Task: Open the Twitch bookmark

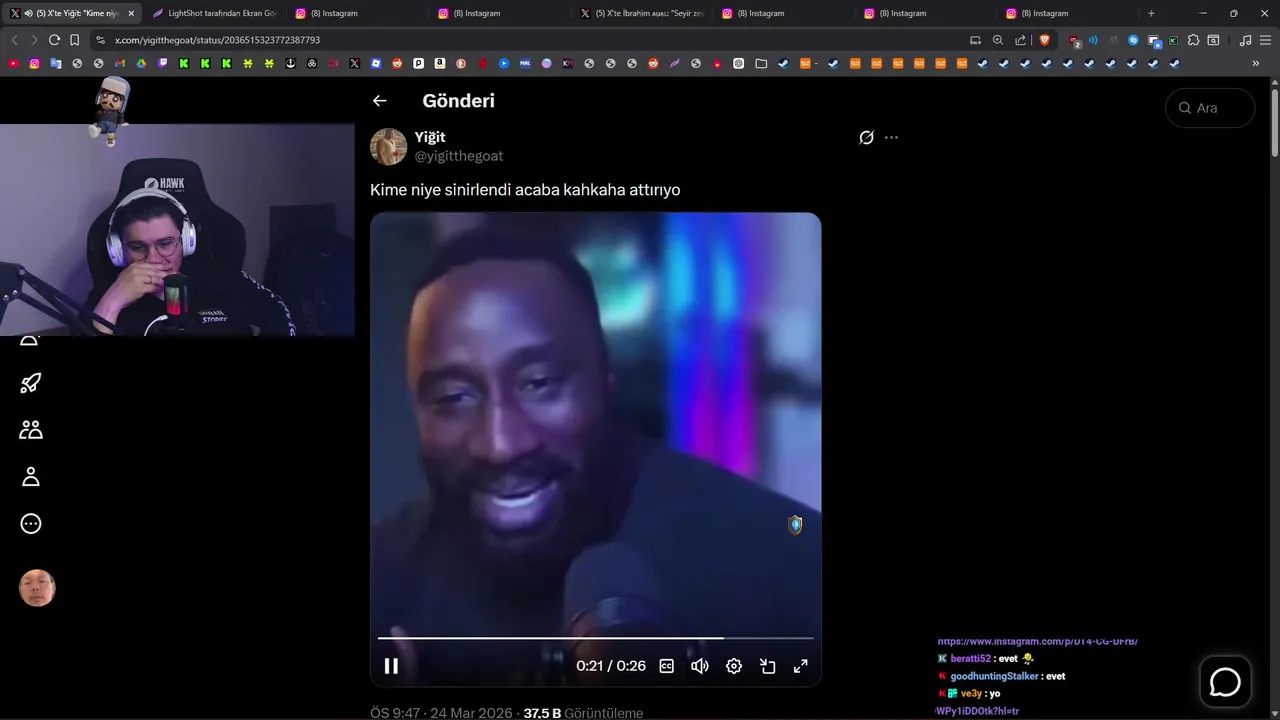Action: coord(163,63)
